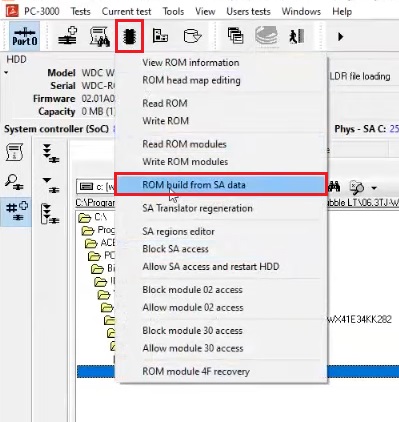Viewport: 399px width, 422px height.
Task: Open the Users tests menu
Action: [248, 11]
